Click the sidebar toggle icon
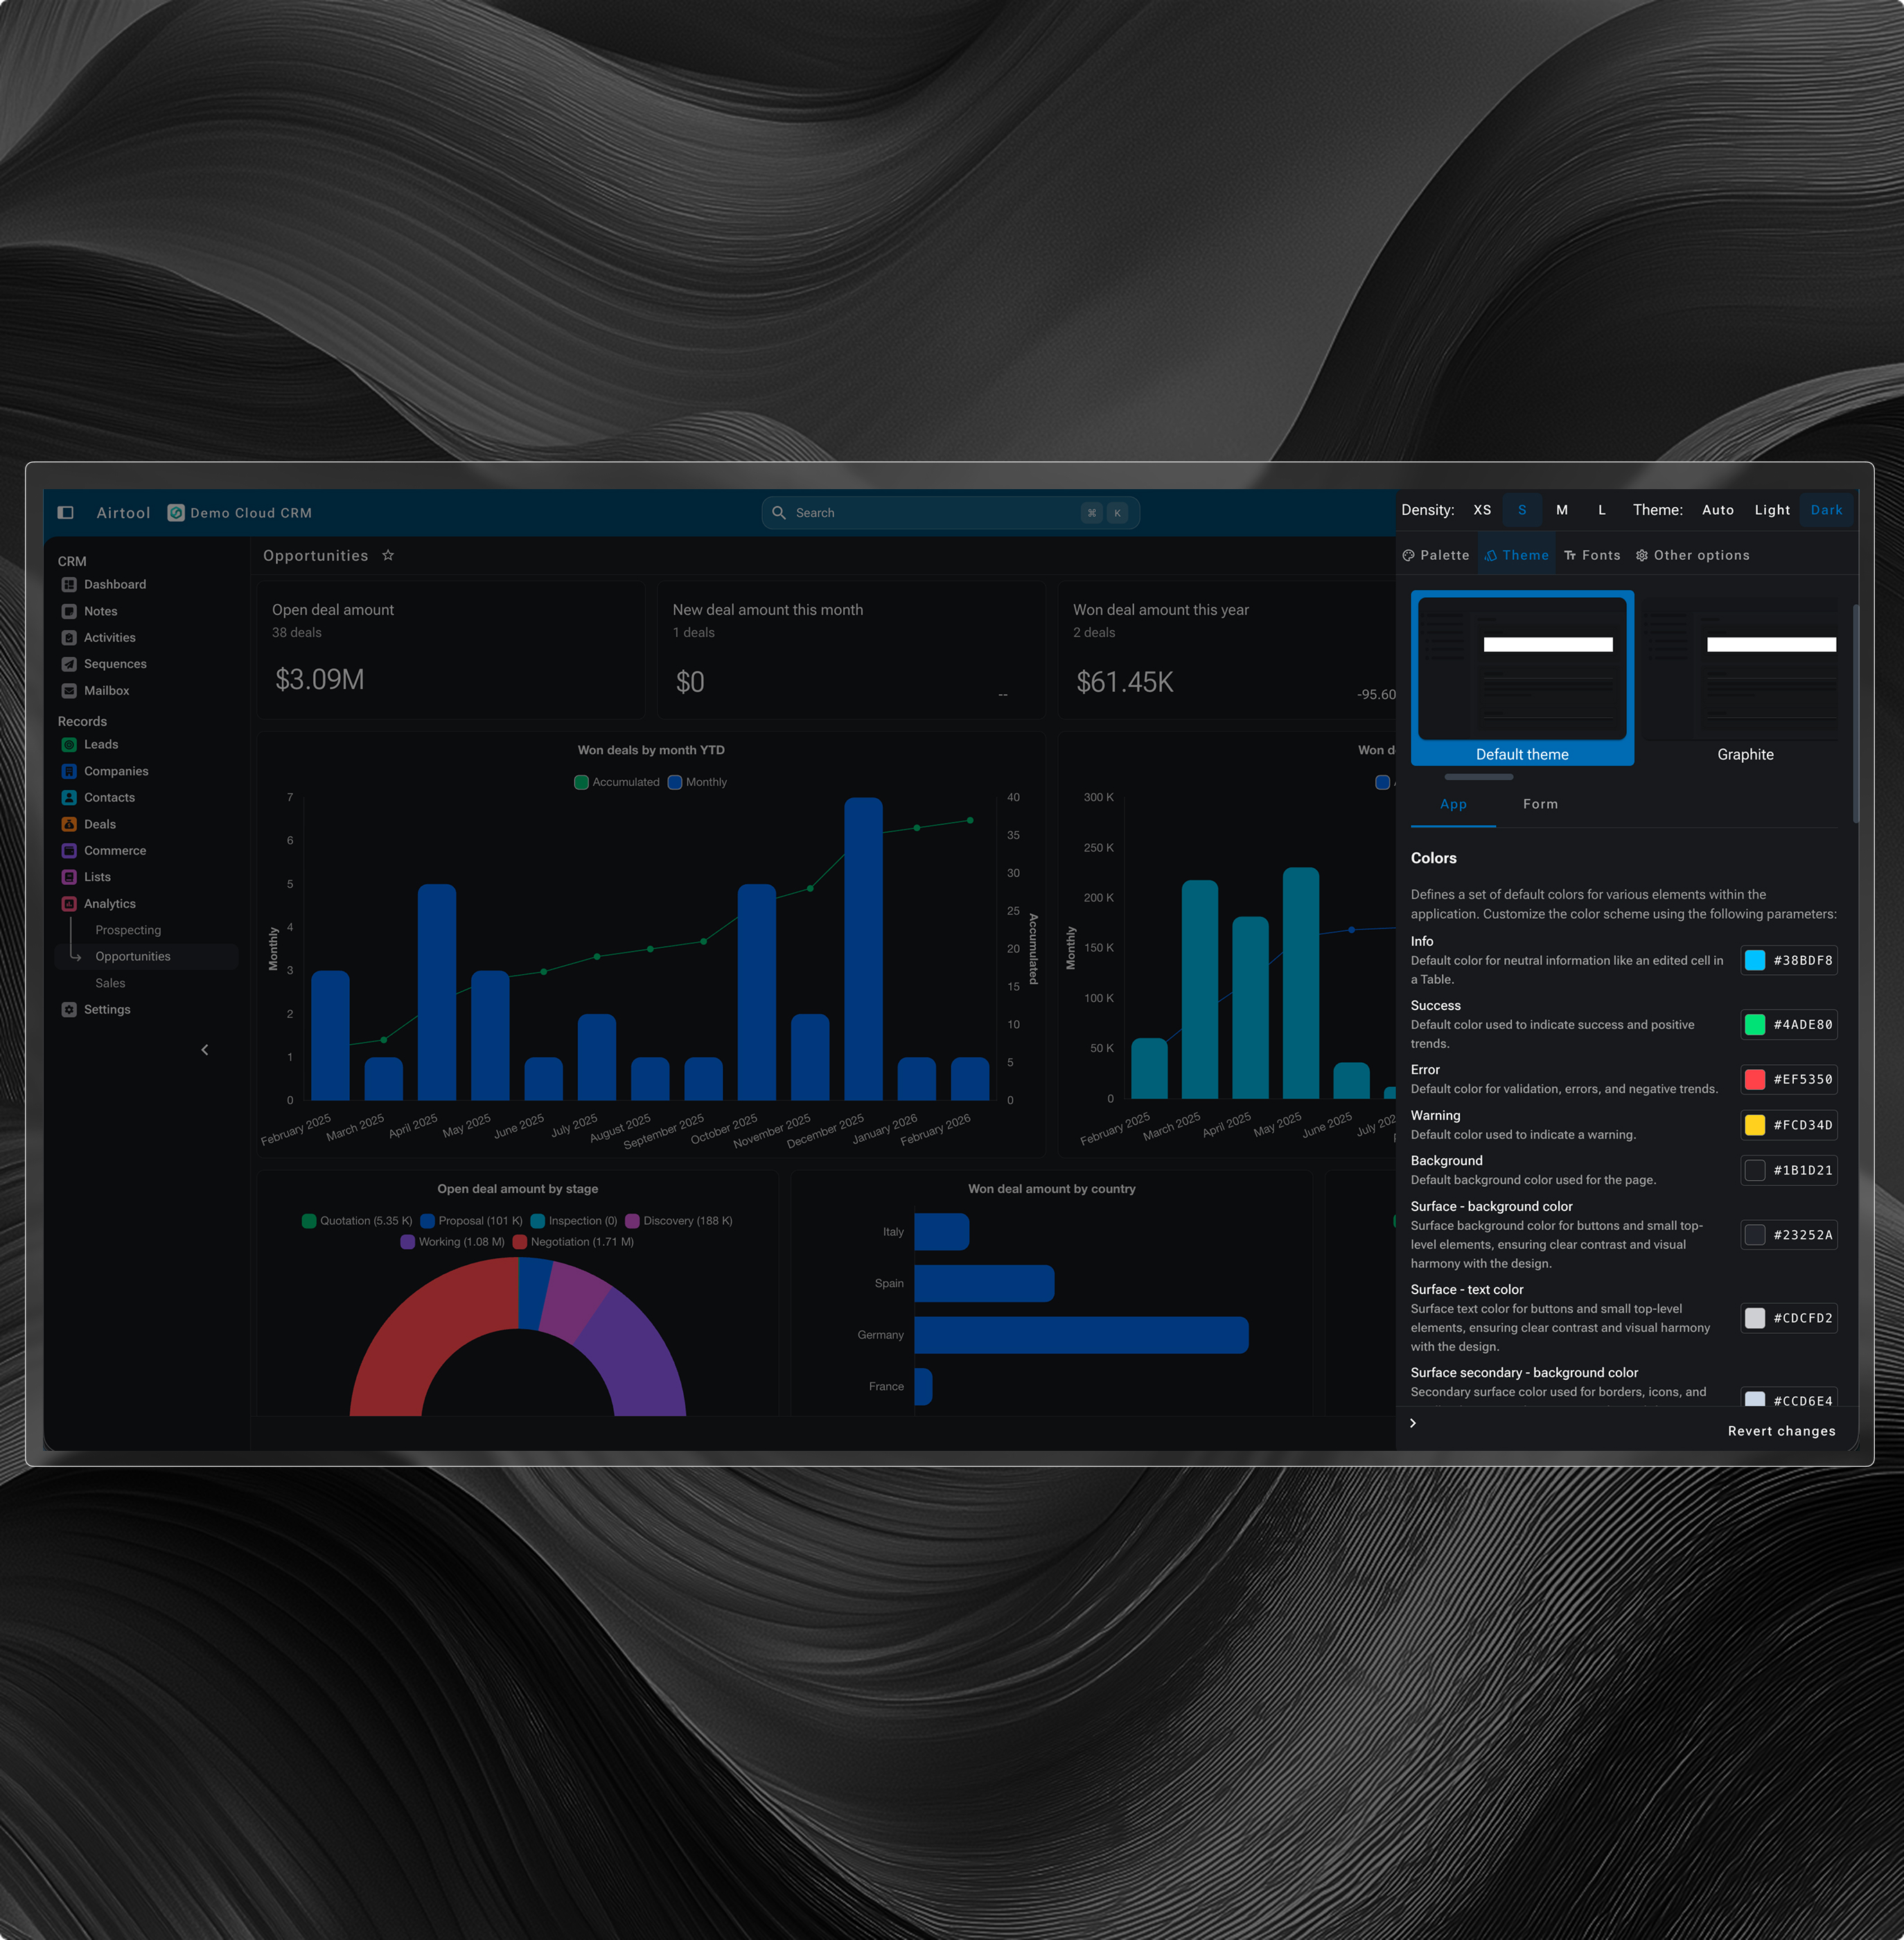1904x1940 pixels. click(x=66, y=512)
